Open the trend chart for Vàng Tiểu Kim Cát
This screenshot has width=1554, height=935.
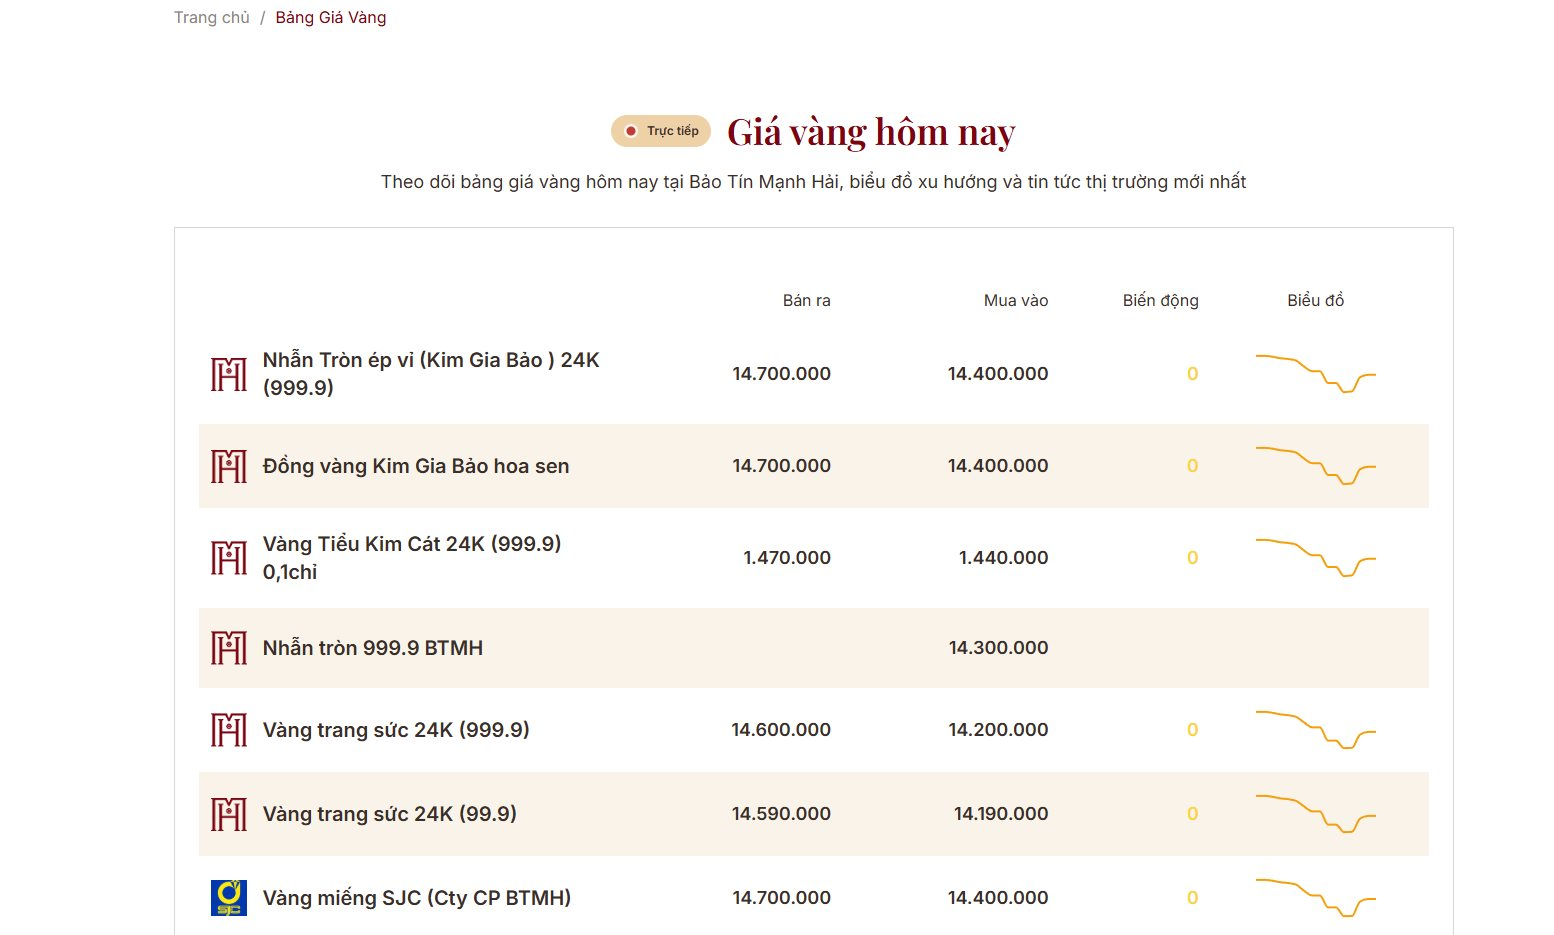point(1316,557)
